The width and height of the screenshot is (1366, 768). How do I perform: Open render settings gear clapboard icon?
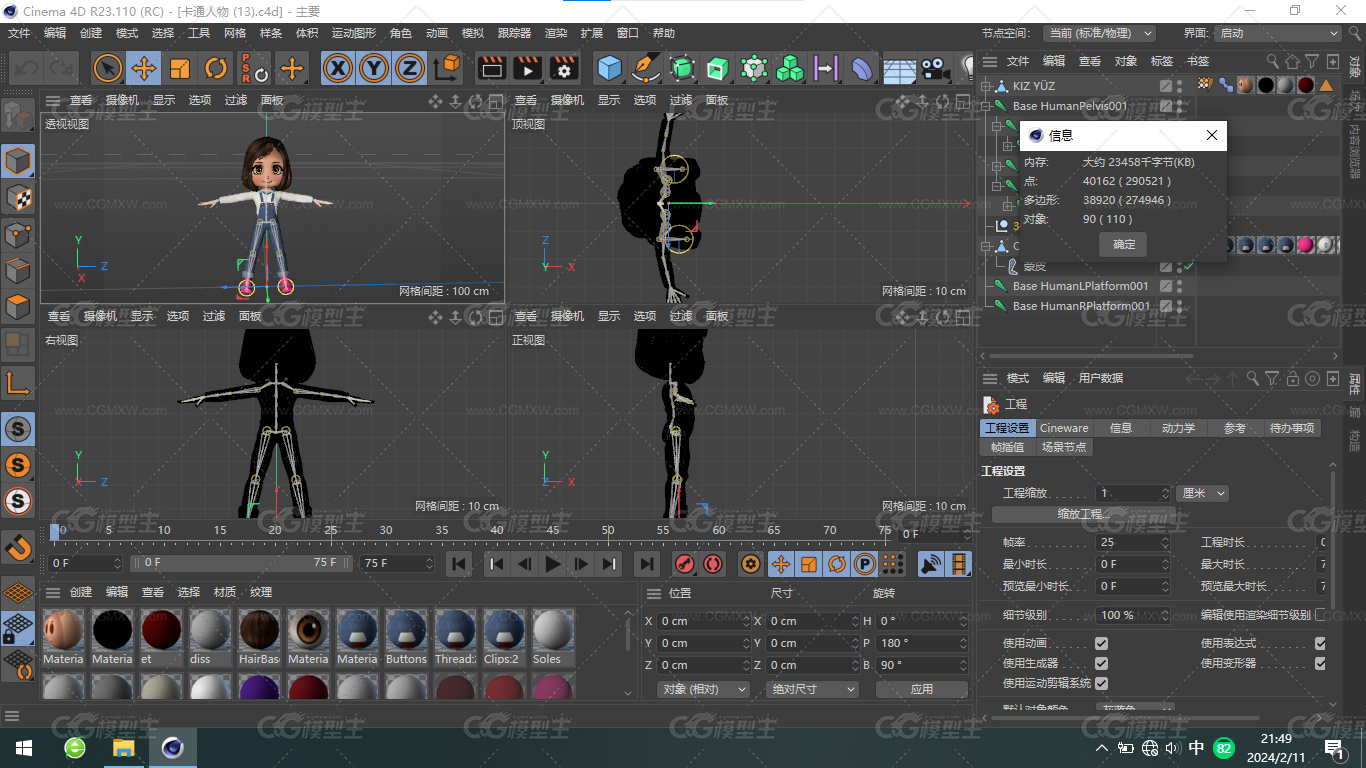point(564,68)
